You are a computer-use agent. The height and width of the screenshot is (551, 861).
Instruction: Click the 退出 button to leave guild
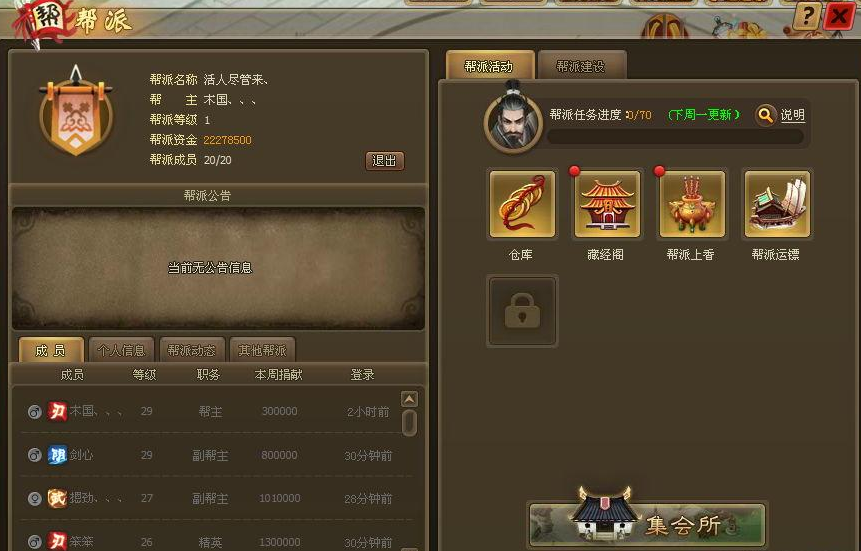pos(384,160)
